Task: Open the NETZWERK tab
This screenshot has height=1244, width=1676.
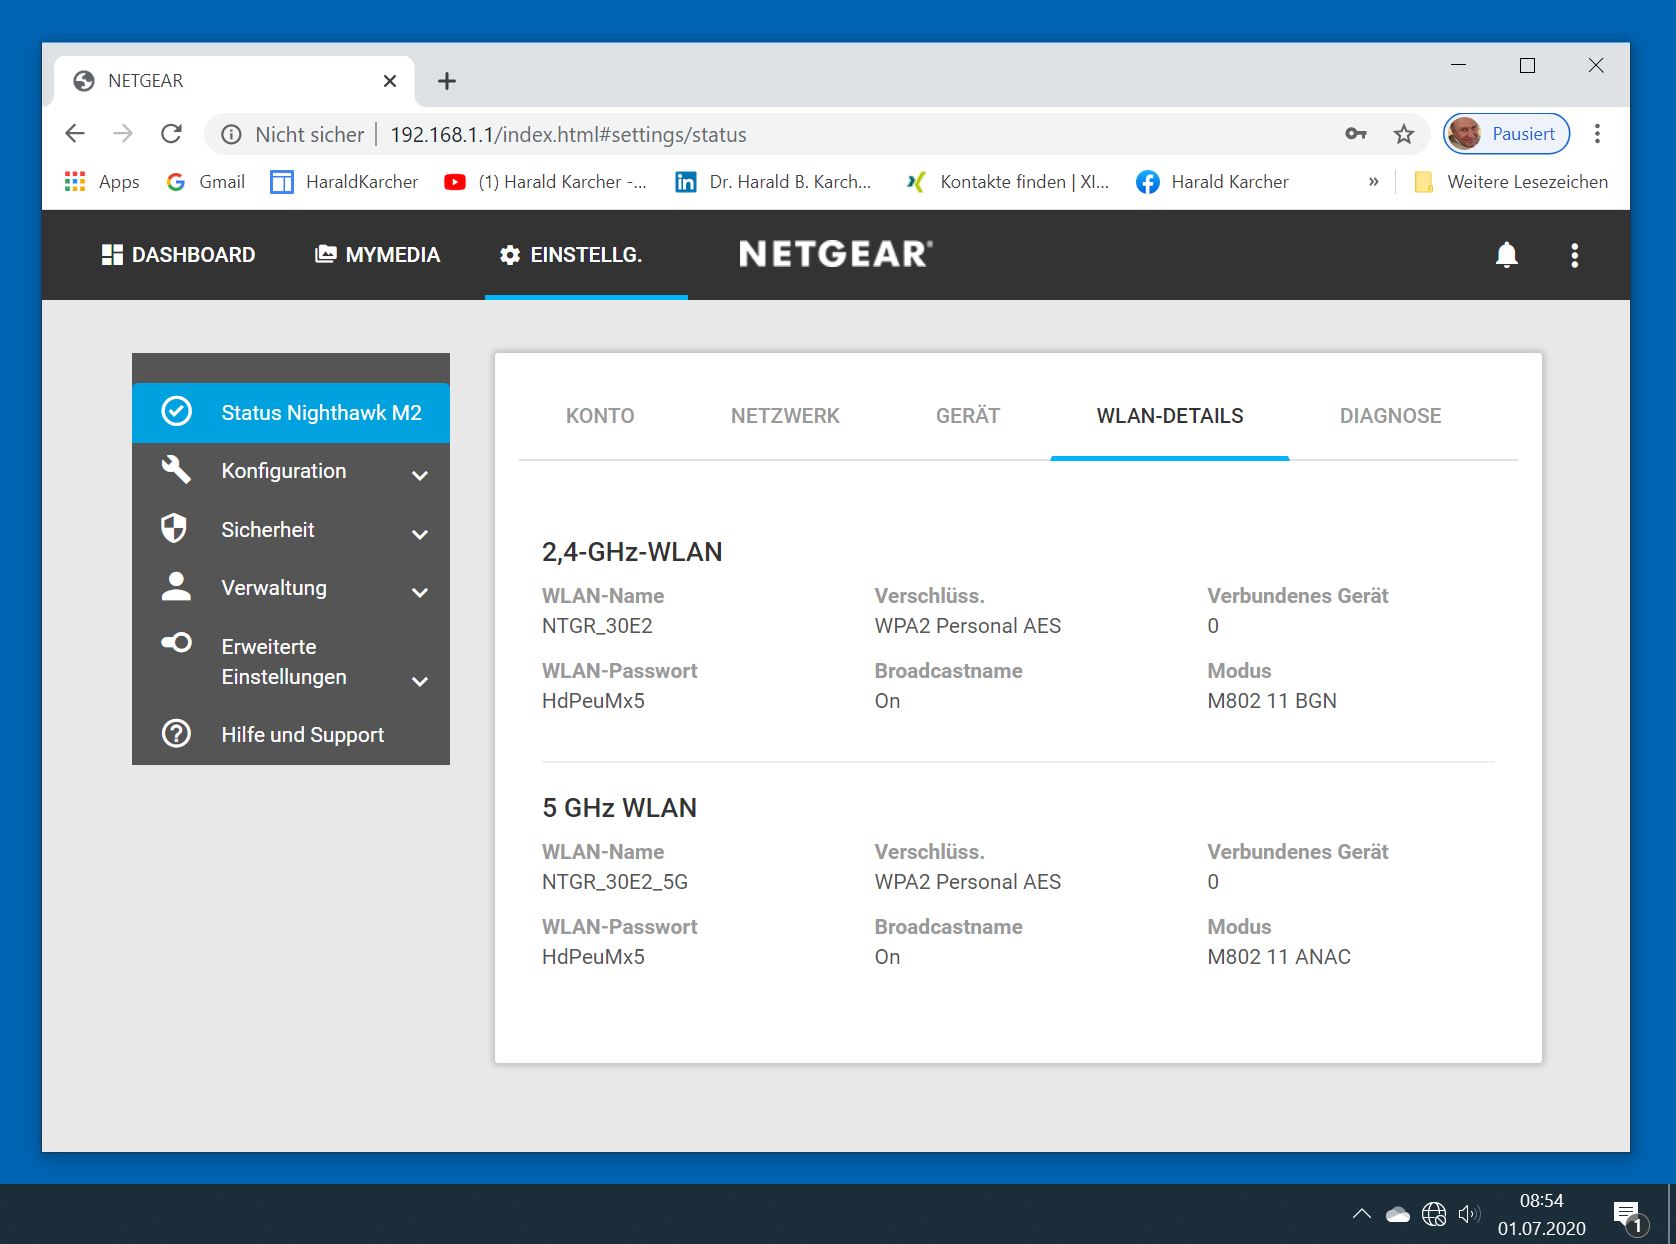Action: point(785,416)
